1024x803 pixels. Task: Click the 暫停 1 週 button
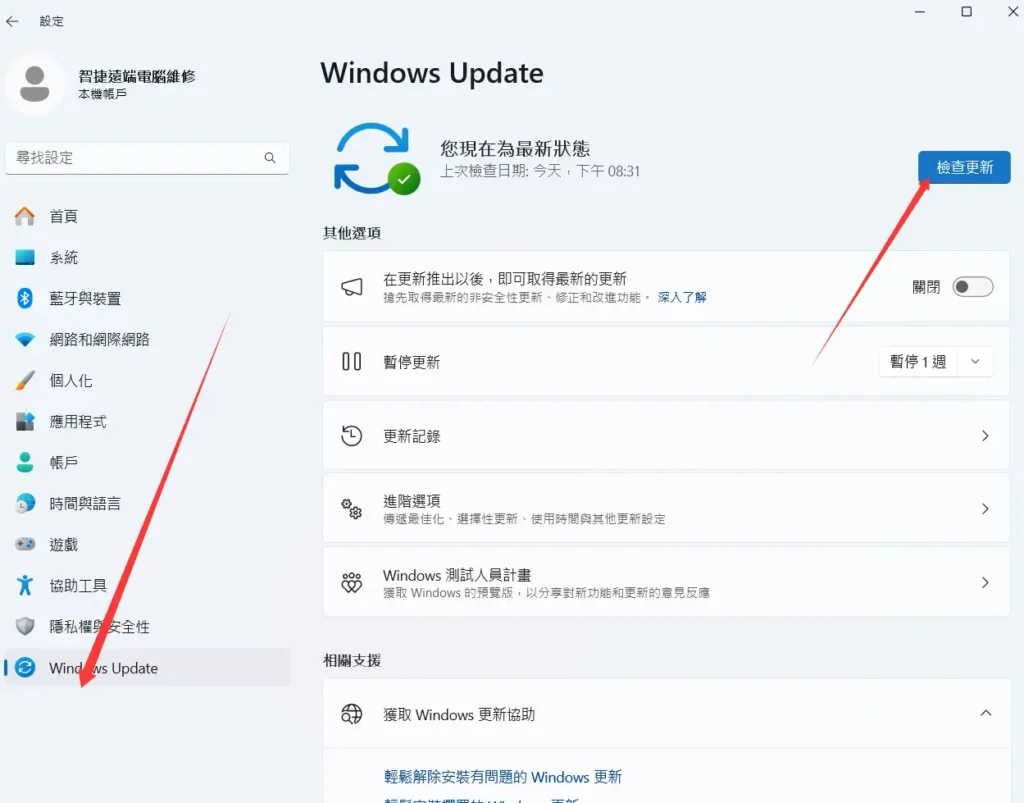click(918, 362)
